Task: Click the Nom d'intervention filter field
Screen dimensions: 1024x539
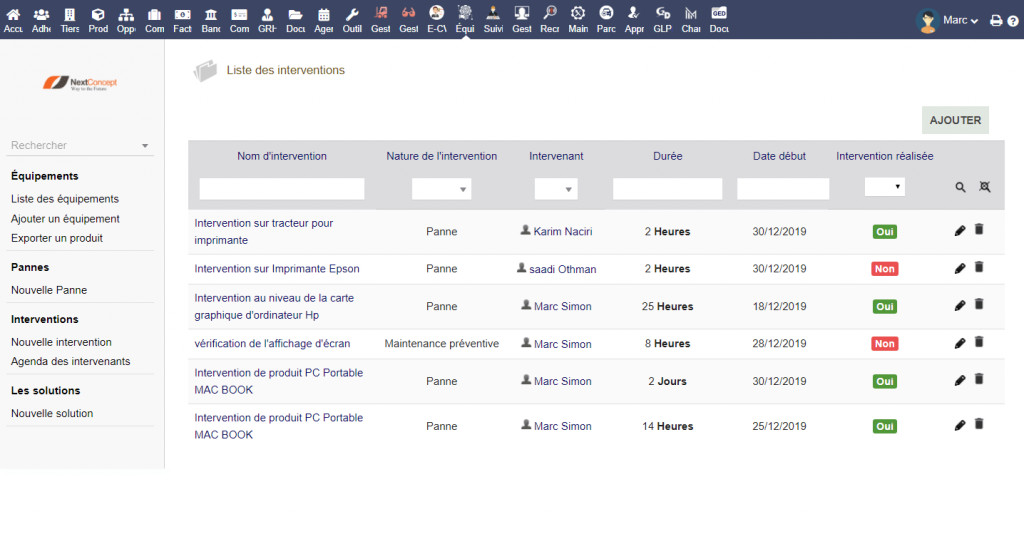Action: coord(282,189)
